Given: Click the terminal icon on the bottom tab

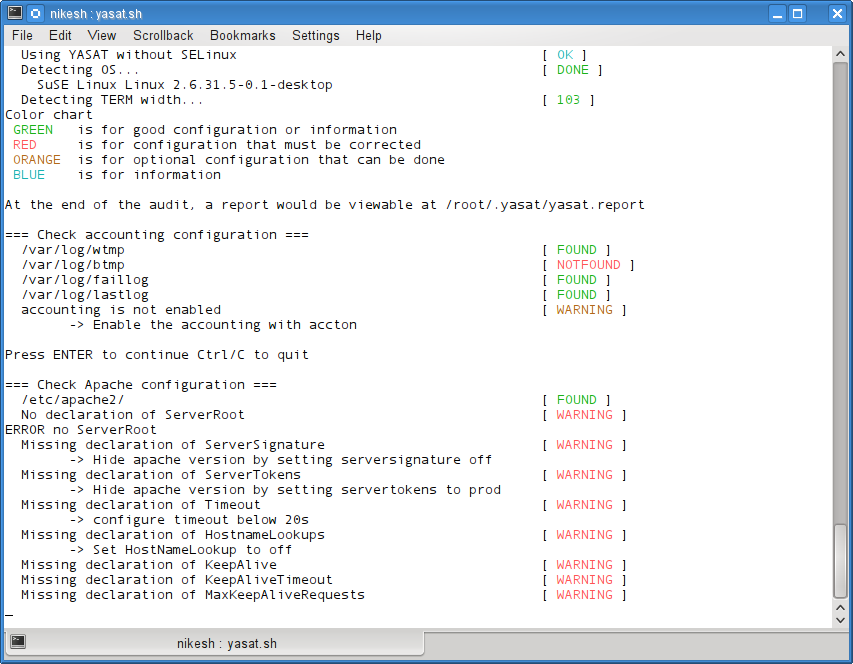Looking at the screenshot, I should pos(18,642).
